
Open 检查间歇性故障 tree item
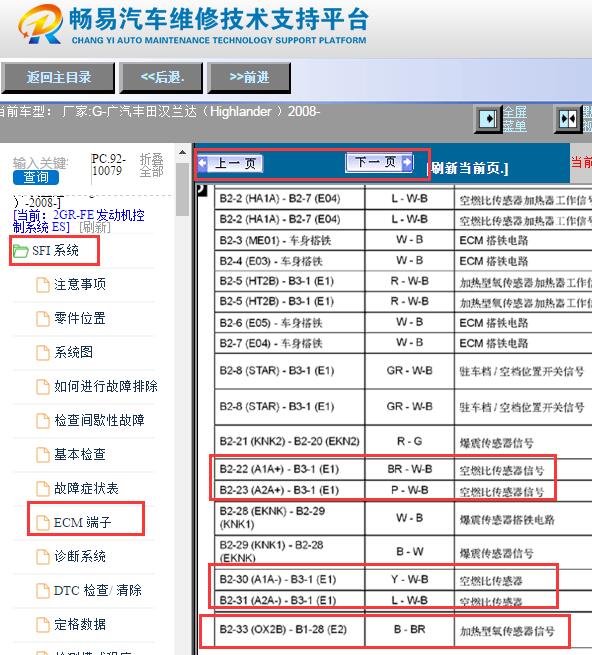pos(99,420)
